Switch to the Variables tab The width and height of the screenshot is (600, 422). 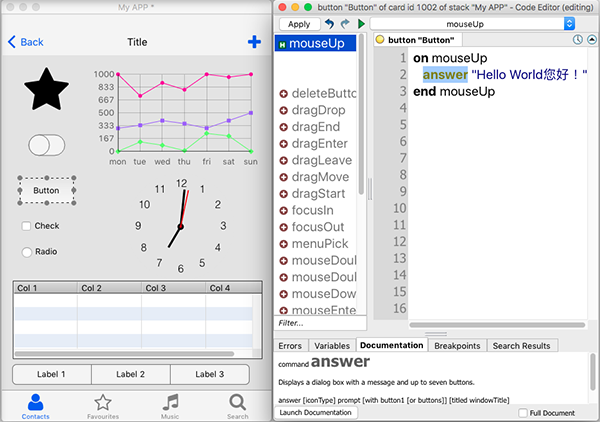point(331,346)
